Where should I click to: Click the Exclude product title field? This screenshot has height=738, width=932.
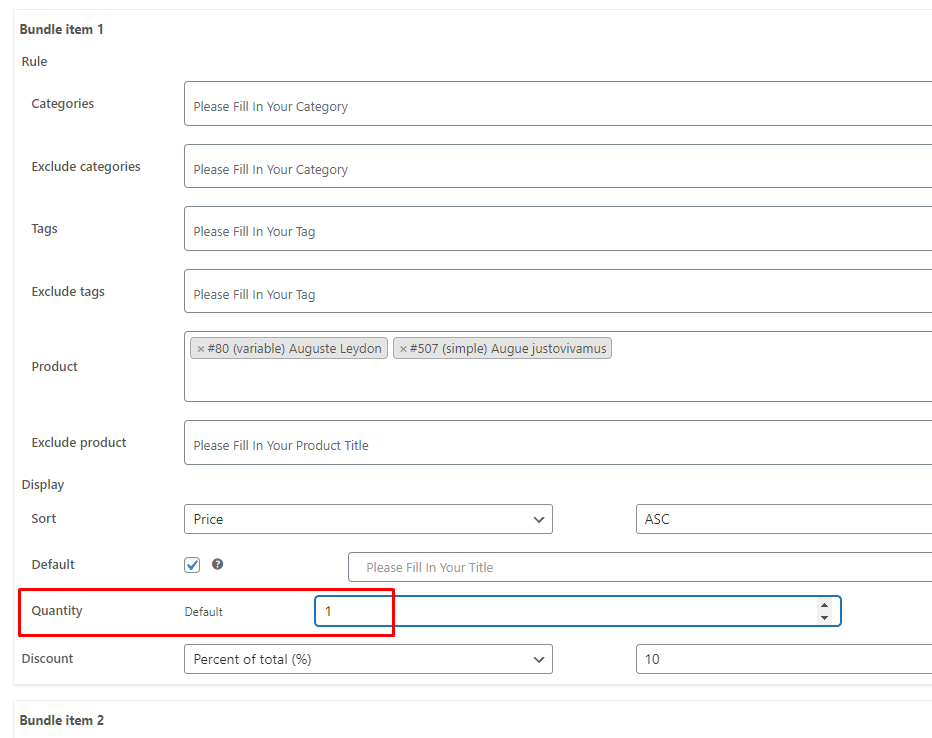558,443
